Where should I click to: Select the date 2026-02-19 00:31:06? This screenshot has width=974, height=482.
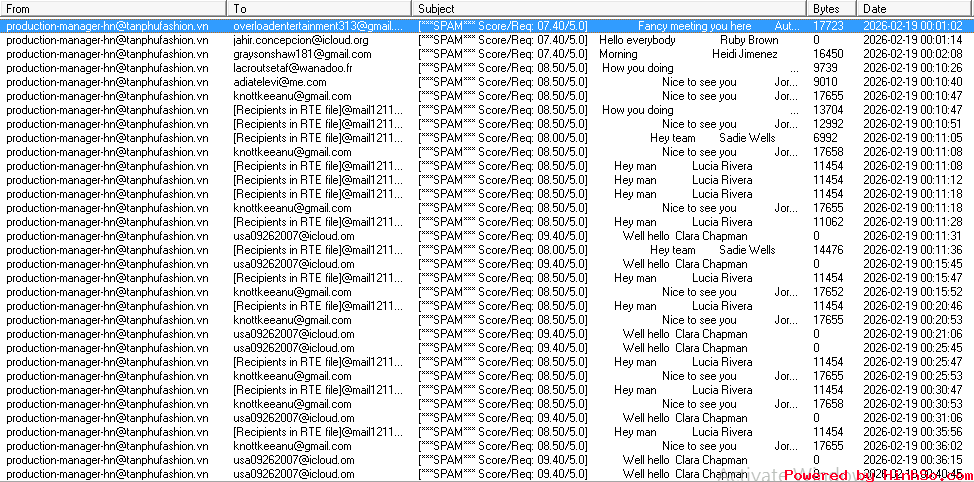[913, 417]
